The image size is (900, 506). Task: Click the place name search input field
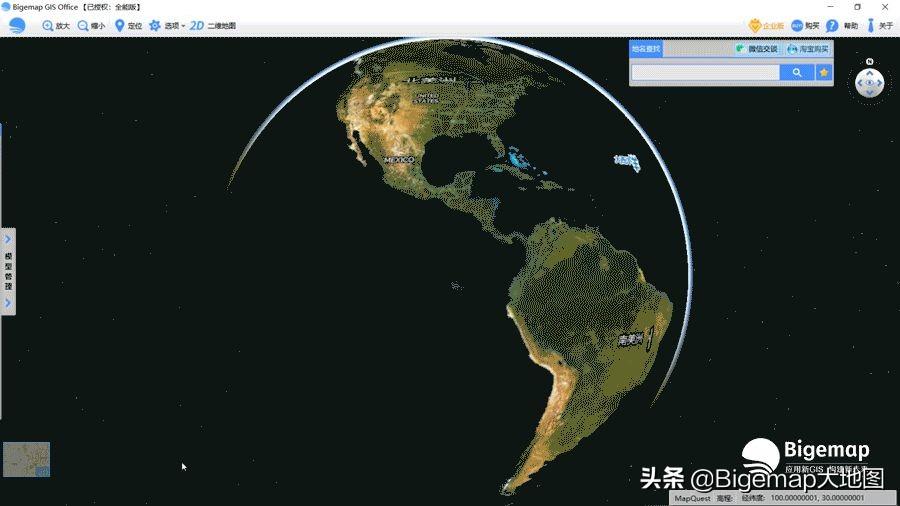pos(705,73)
